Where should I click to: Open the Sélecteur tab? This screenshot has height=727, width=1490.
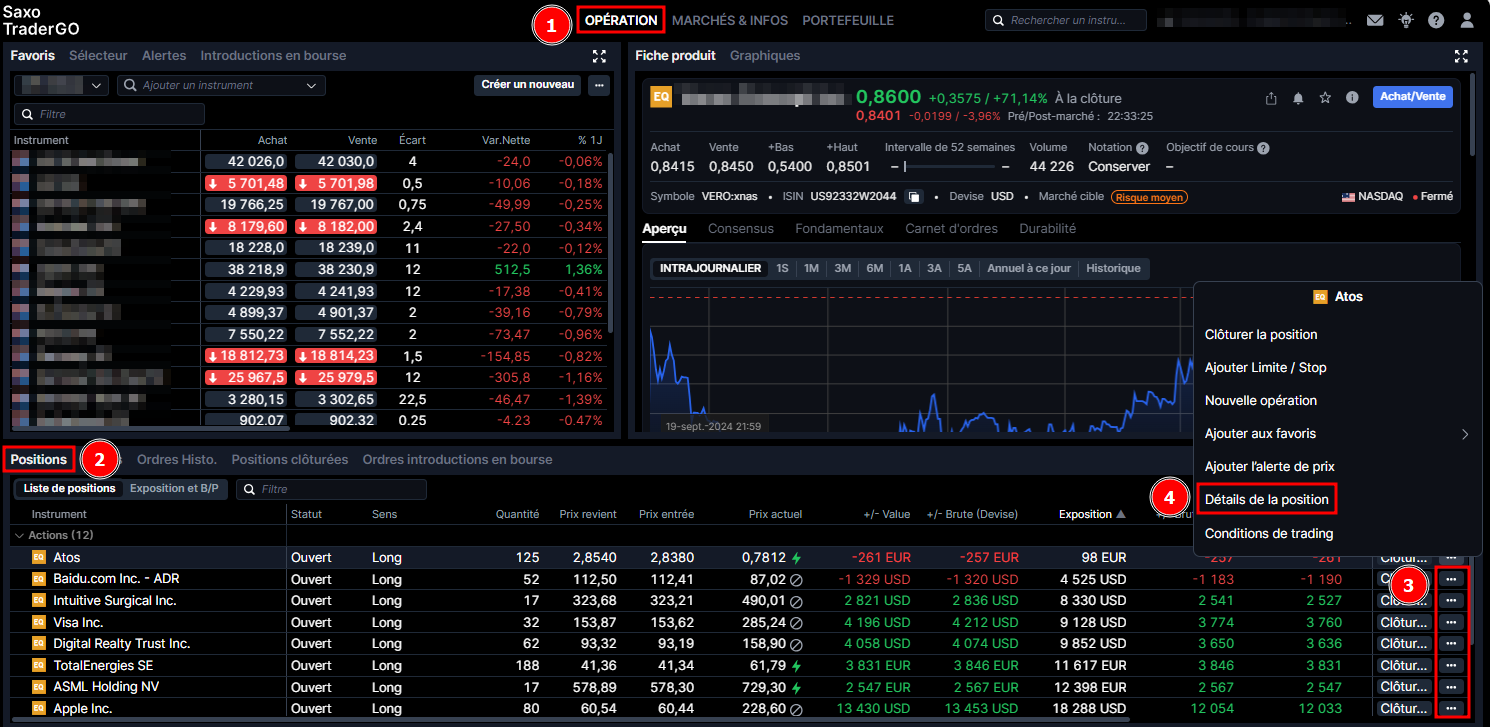(98, 55)
